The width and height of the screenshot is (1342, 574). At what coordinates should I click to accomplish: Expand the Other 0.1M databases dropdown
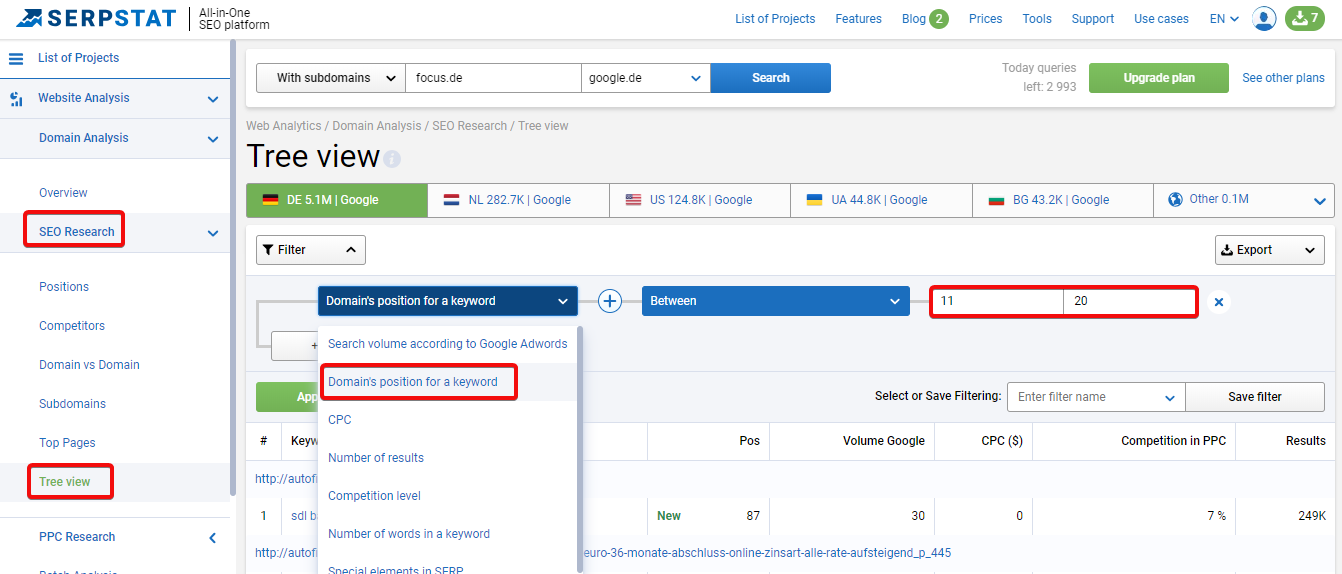(x=1319, y=201)
